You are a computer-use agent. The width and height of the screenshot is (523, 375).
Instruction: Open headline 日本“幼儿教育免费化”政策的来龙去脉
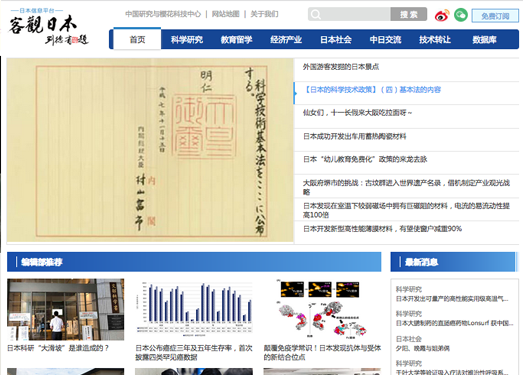point(365,159)
